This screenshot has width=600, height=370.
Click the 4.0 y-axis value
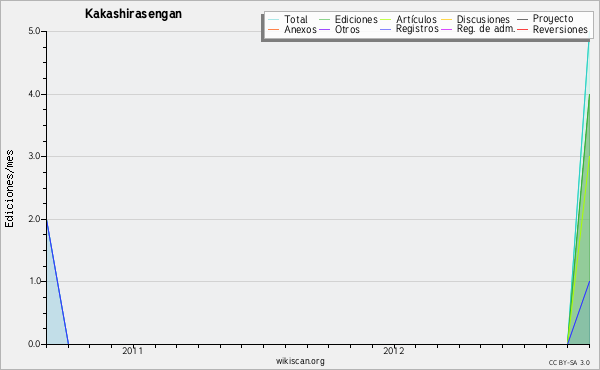34,94
